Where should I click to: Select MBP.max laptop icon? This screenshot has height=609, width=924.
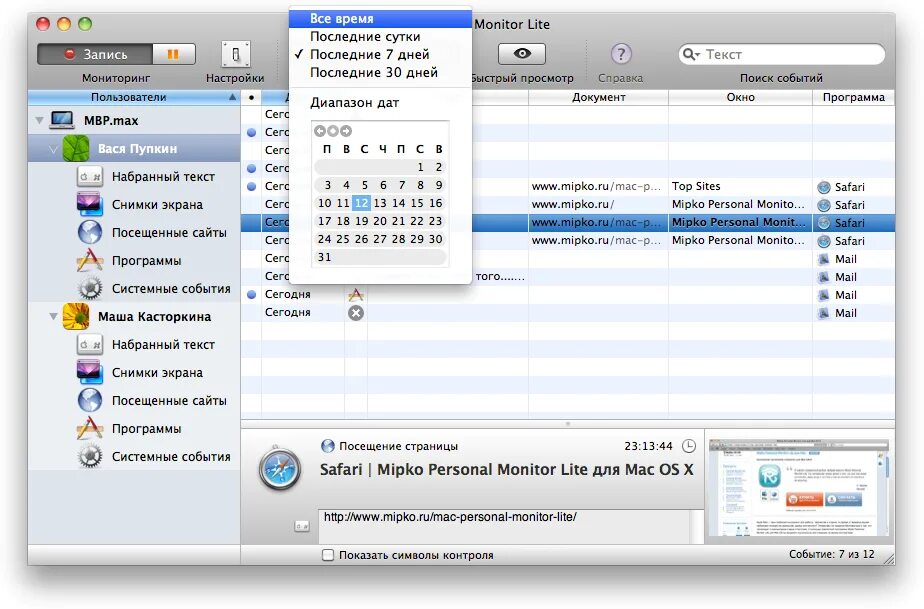click(62, 120)
